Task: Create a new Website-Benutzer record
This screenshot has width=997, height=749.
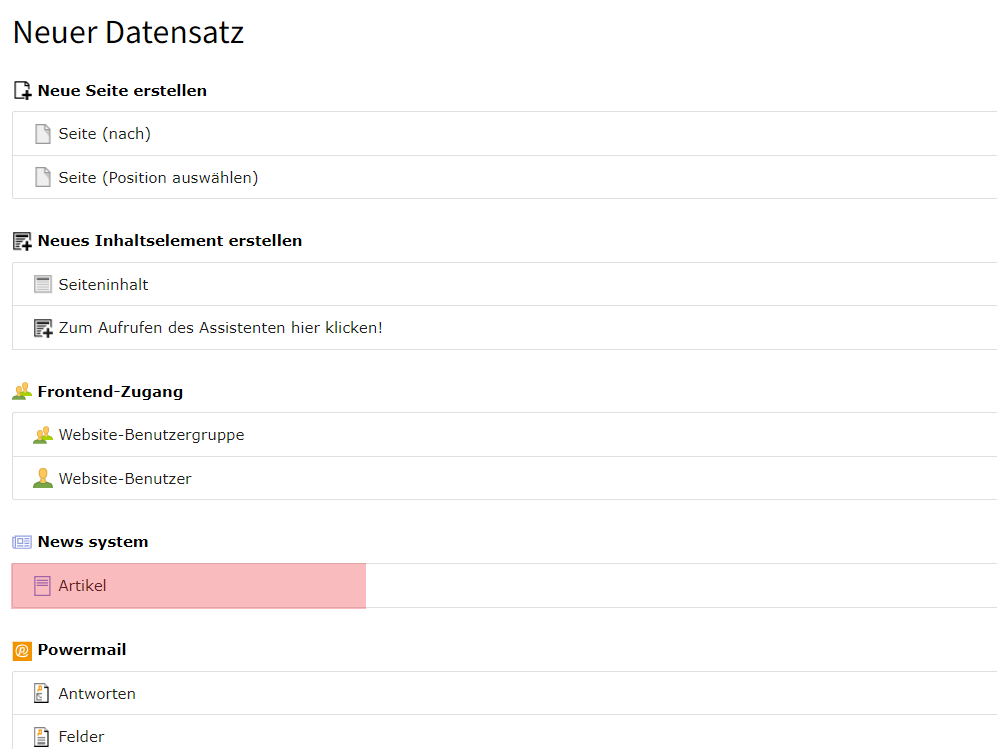Action: point(125,479)
